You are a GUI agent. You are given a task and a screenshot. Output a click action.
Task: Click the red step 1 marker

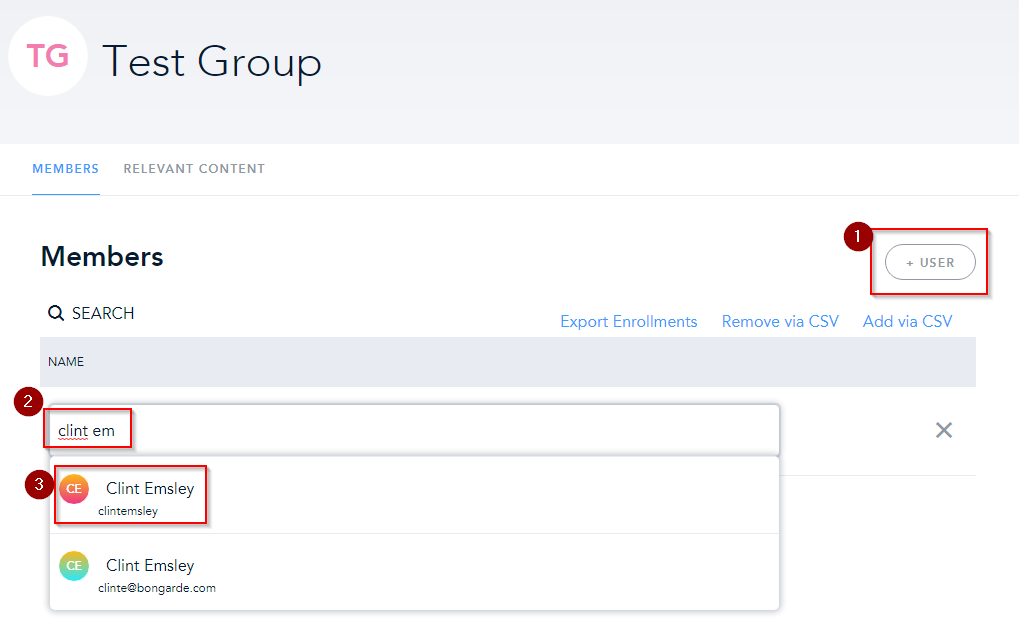tap(857, 237)
